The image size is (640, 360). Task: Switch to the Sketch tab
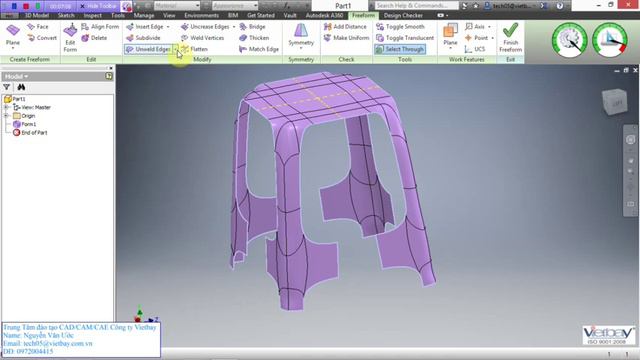click(66, 16)
